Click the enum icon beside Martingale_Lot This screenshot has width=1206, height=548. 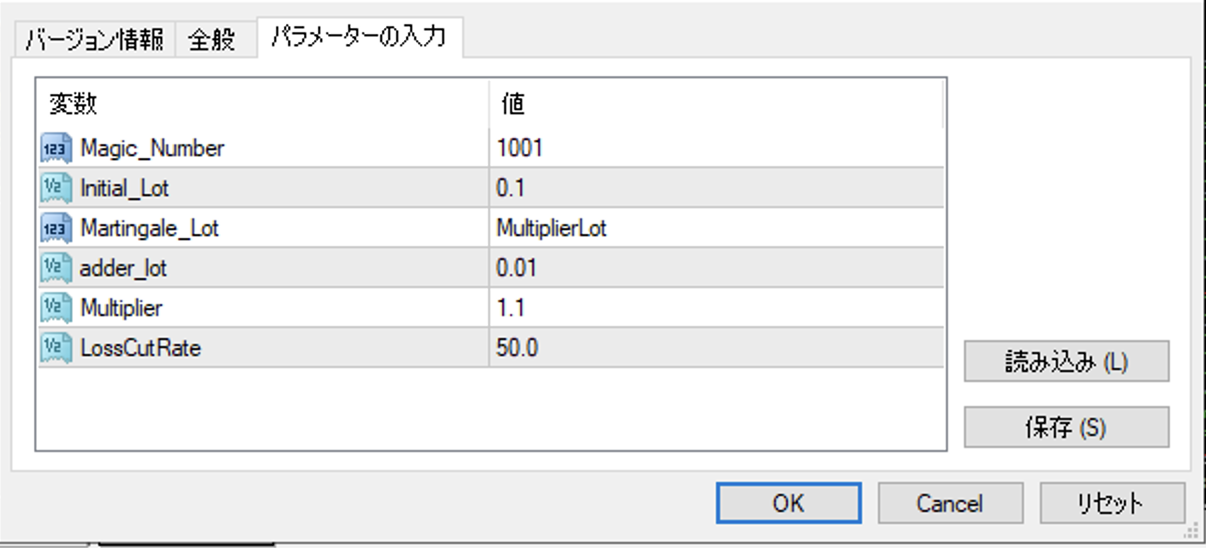point(56,228)
